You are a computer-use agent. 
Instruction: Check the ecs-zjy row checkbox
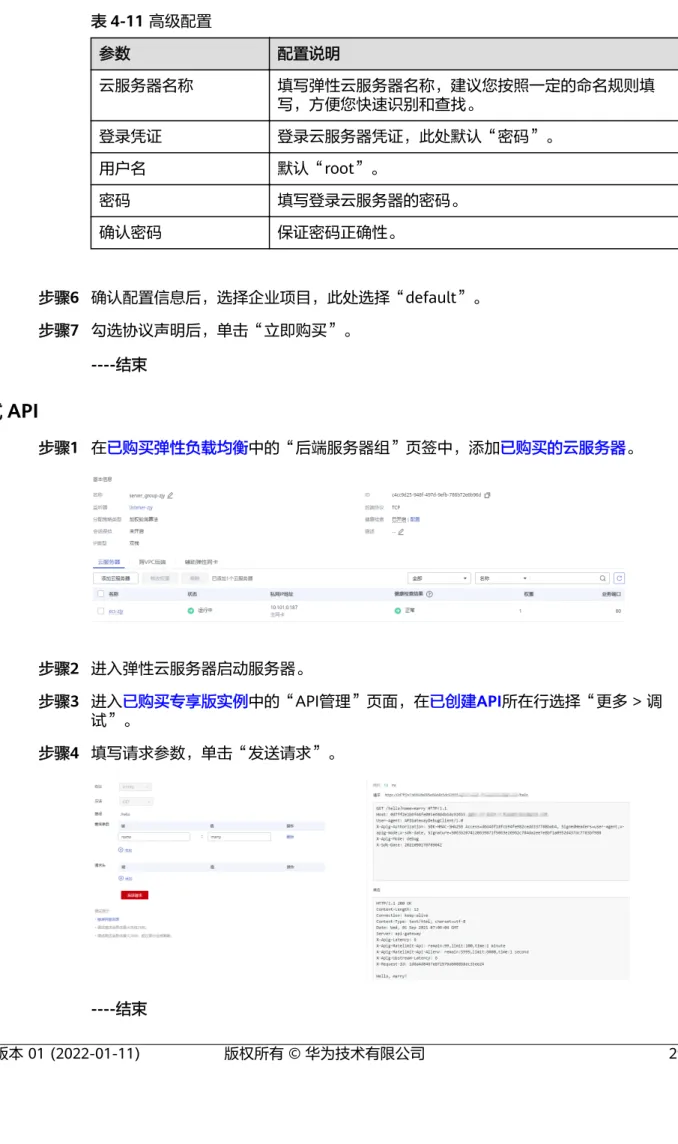[x=101, y=611]
